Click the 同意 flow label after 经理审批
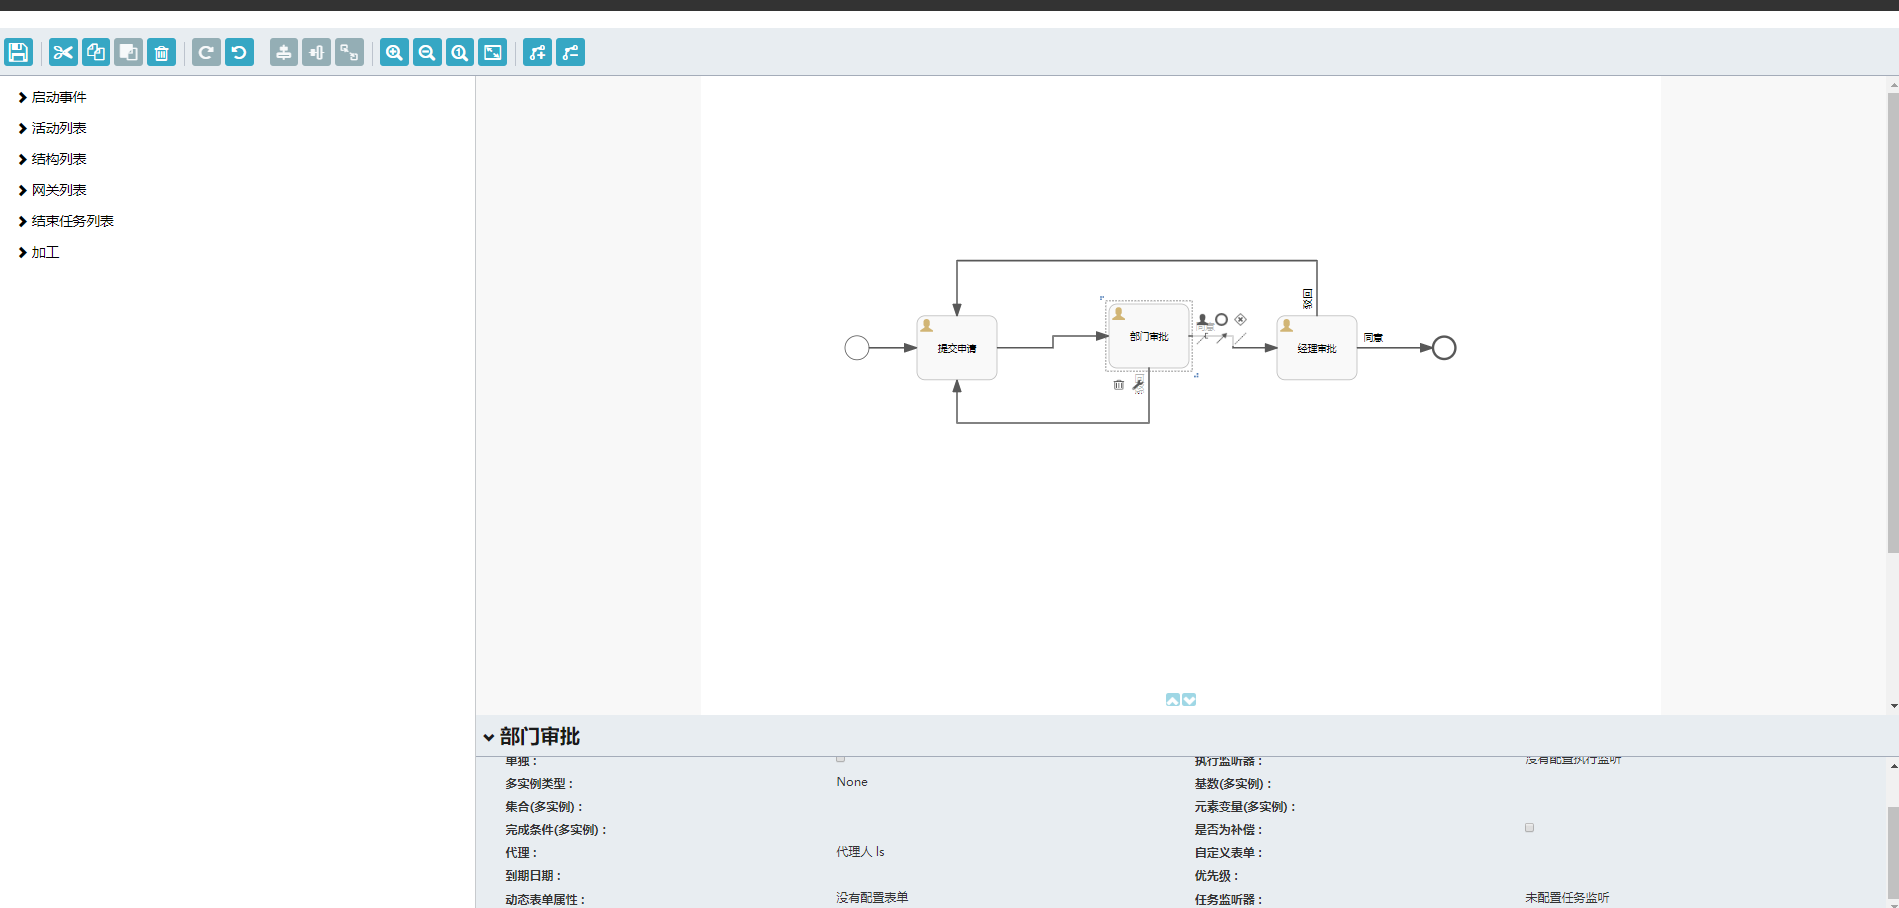This screenshot has width=1899, height=908. [1373, 338]
